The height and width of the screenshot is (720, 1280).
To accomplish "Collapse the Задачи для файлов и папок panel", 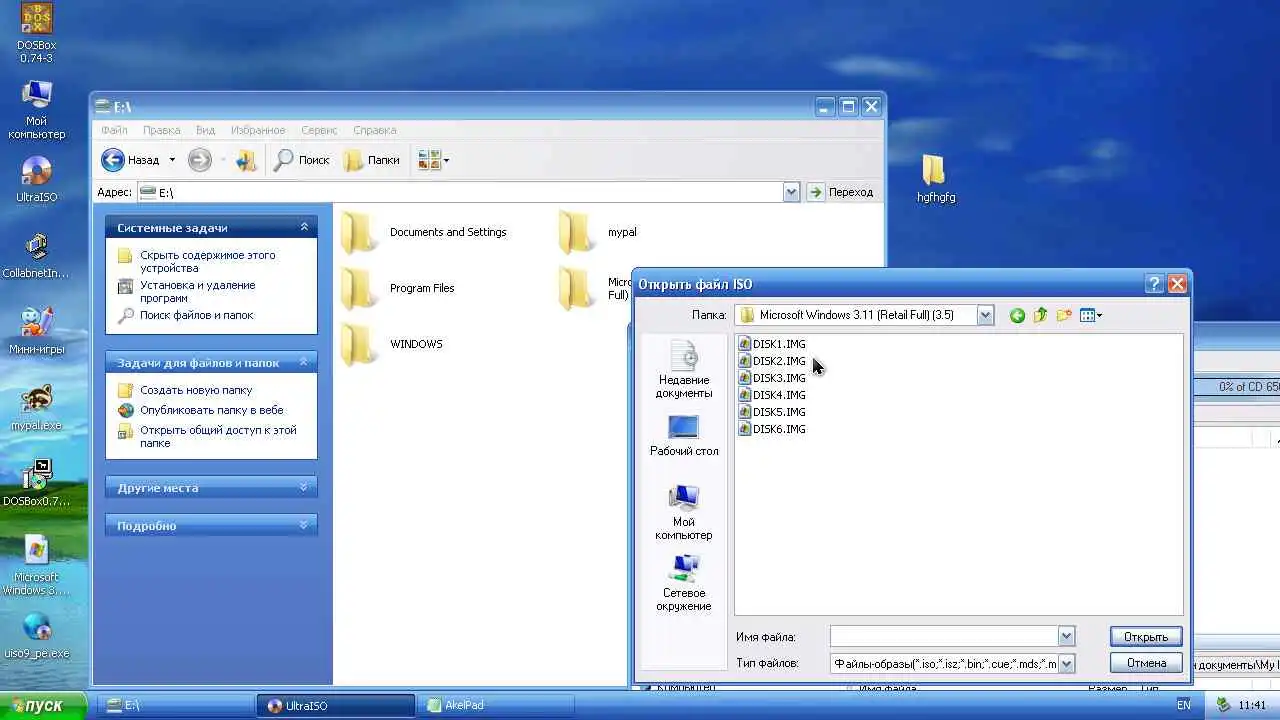I will pyautogui.click(x=304, y=362).
